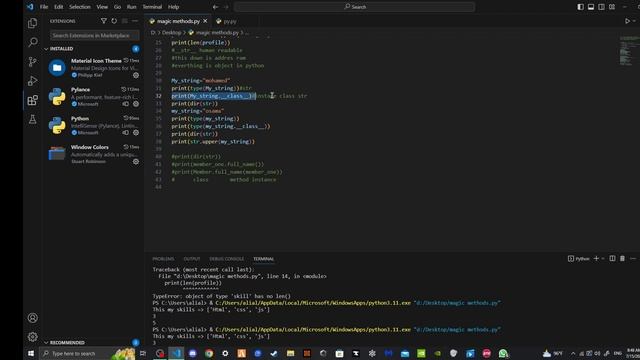The height and width of the screenshot is (360, 640).
Task: Toggle primary side bar layout button
Action: (x=580, y=7)
